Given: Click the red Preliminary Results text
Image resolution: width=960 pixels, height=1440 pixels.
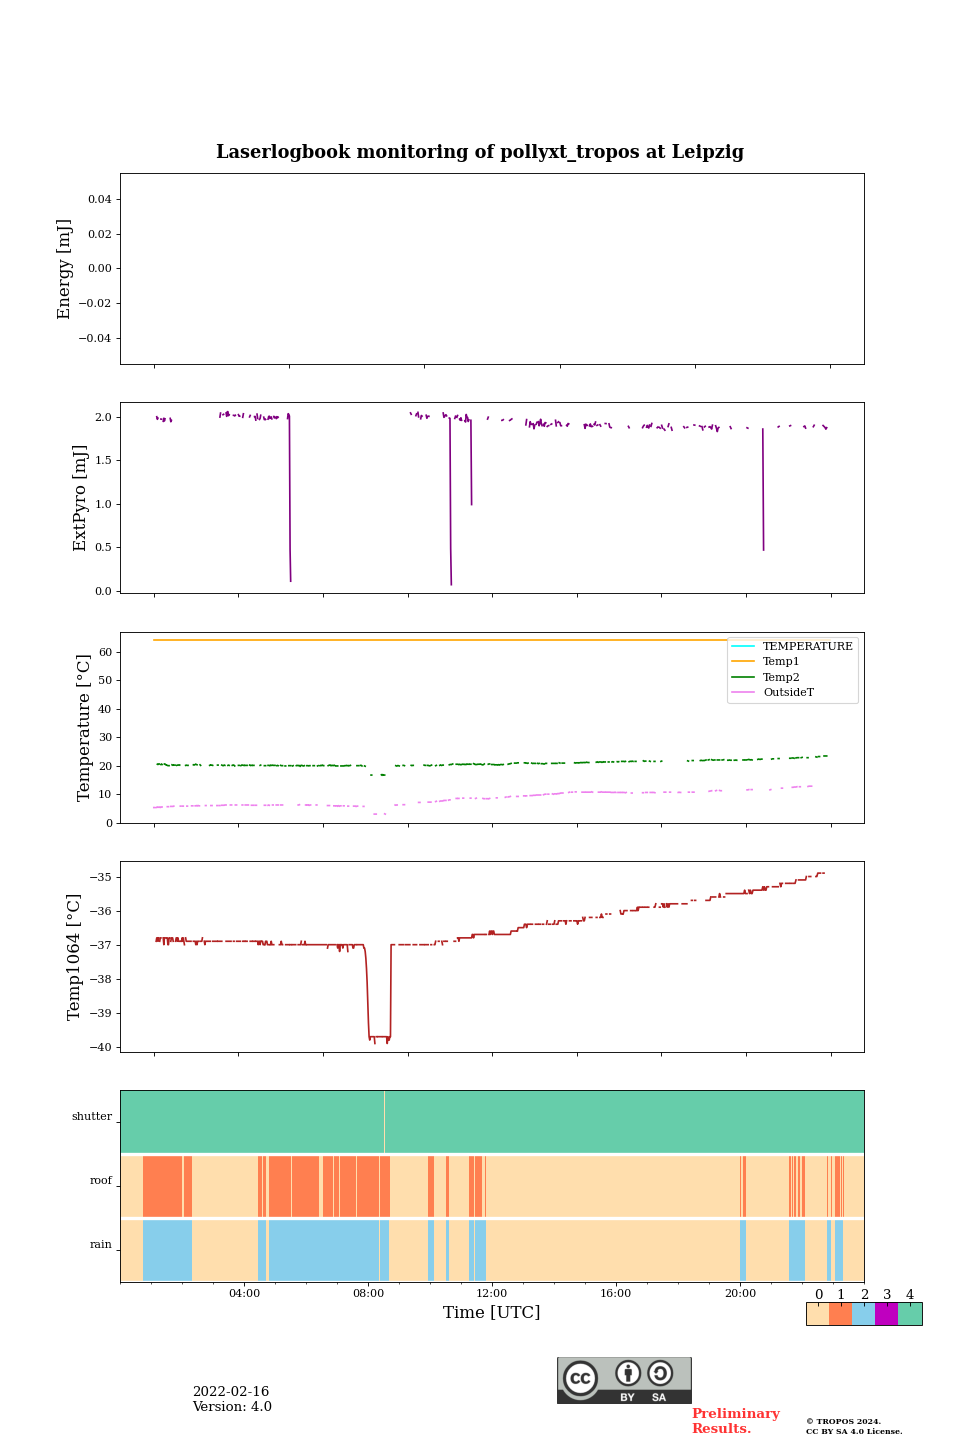Looking at the screenshot, I should point(735,1421).
